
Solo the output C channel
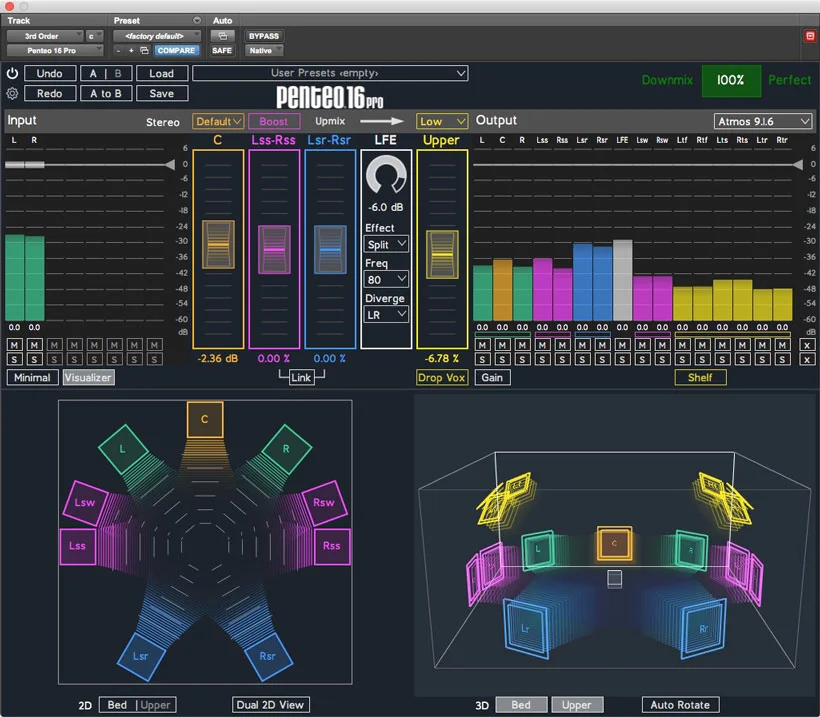click(503, 359)
